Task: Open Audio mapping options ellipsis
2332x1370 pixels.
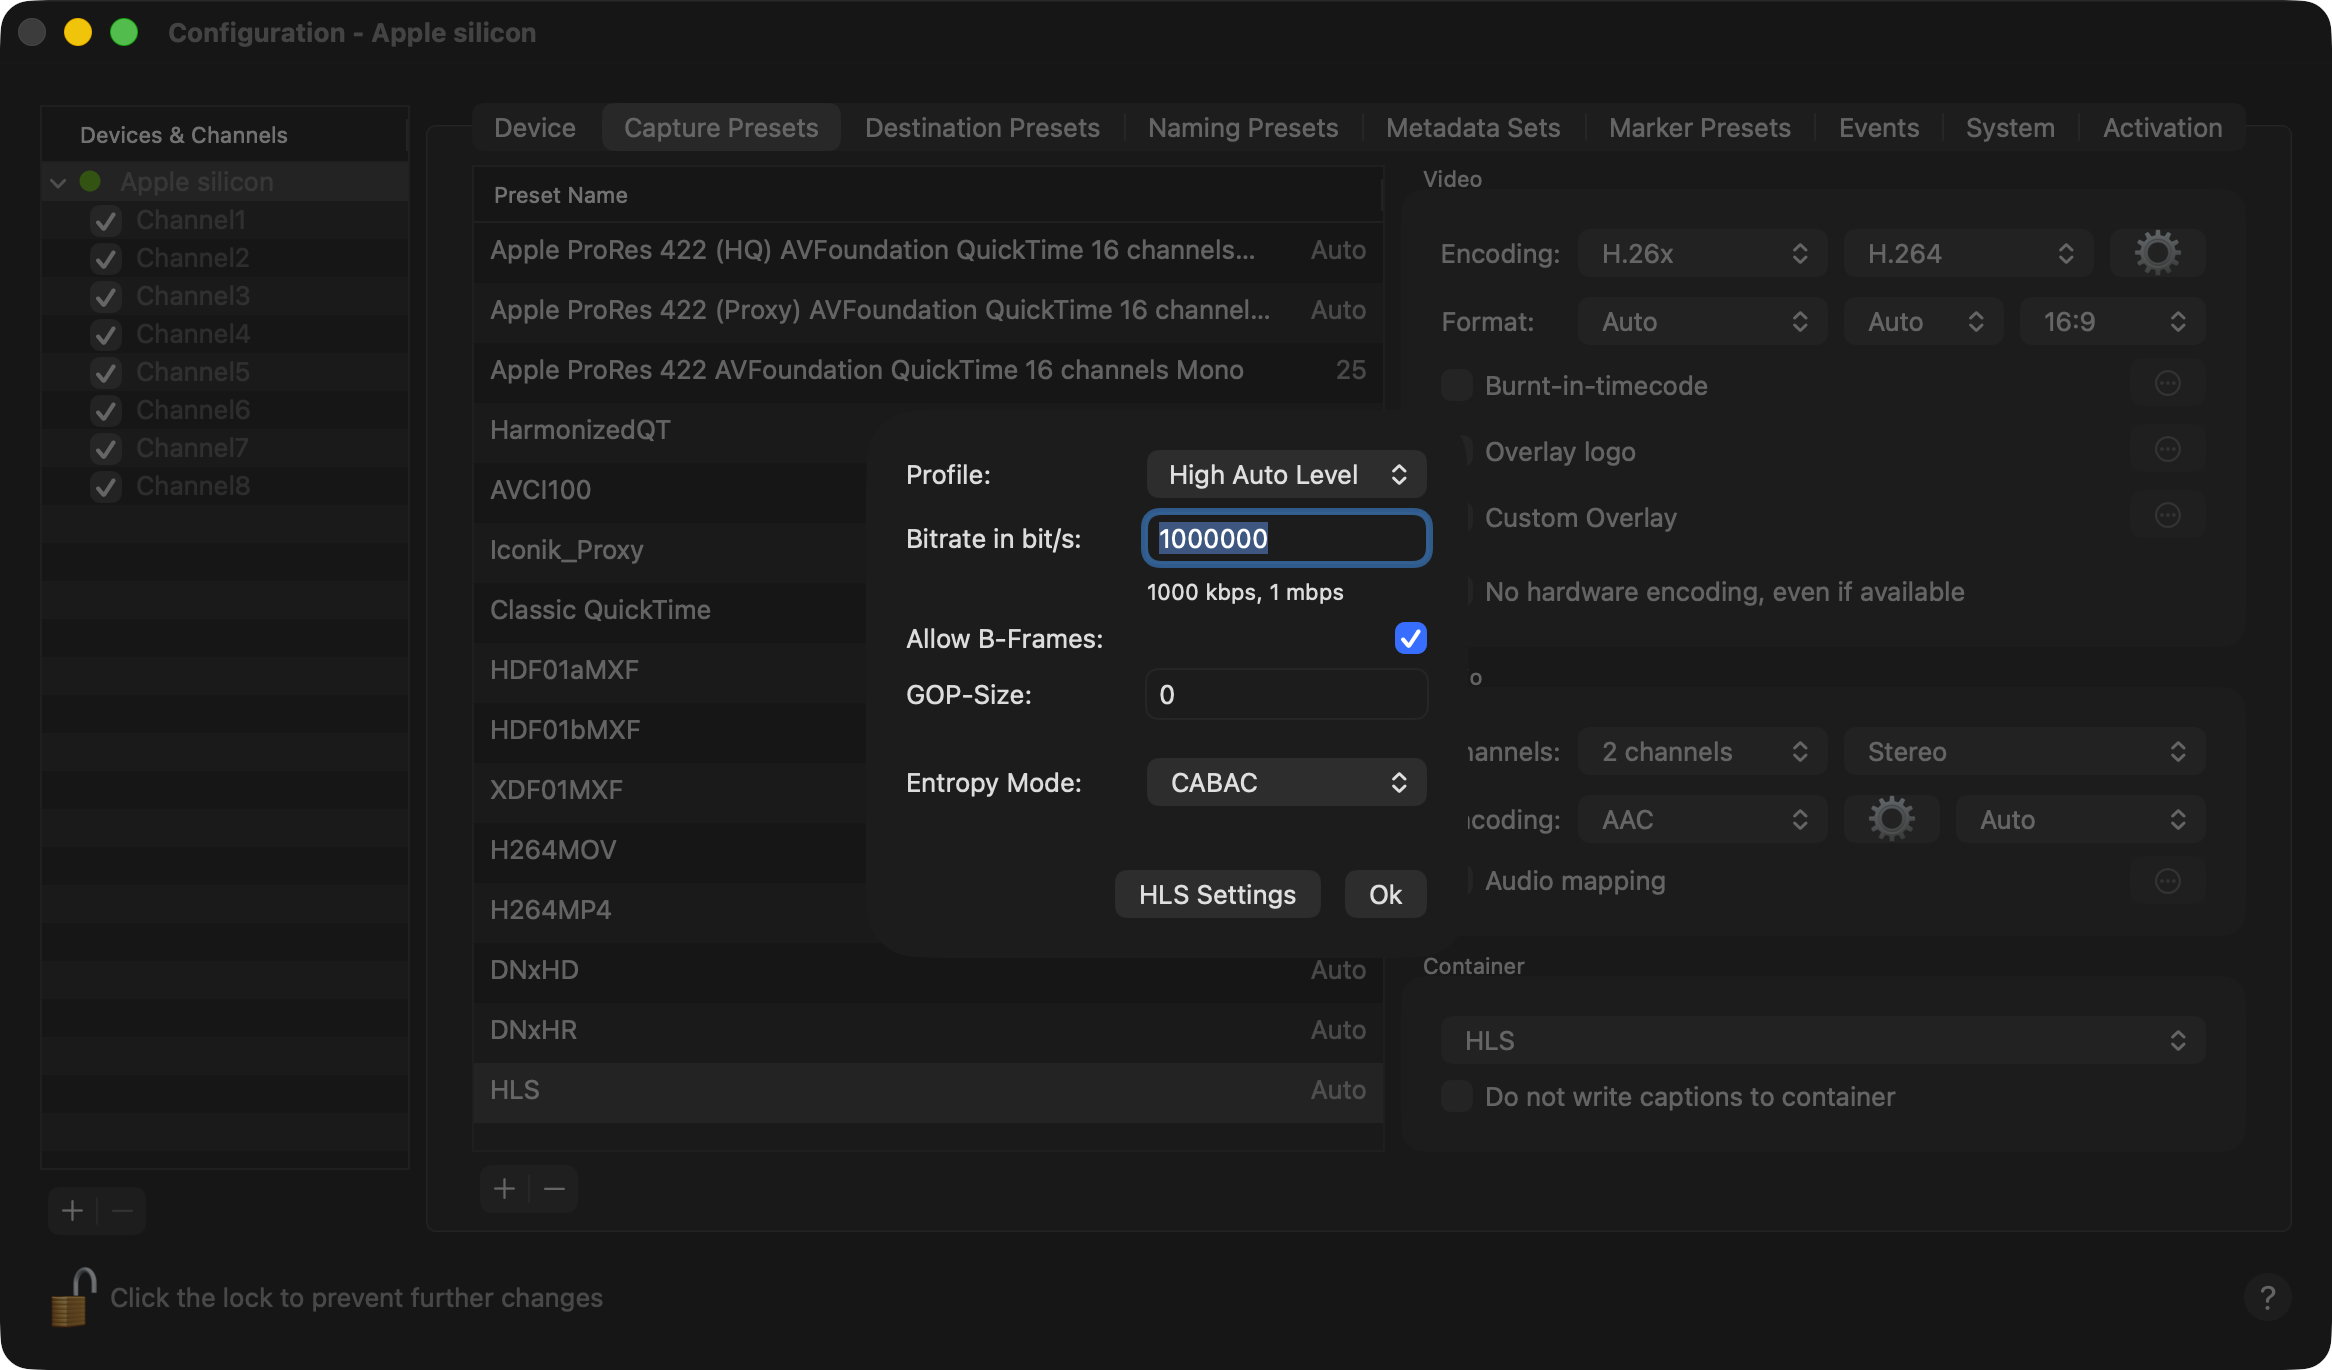Action: click(2167, 881)
